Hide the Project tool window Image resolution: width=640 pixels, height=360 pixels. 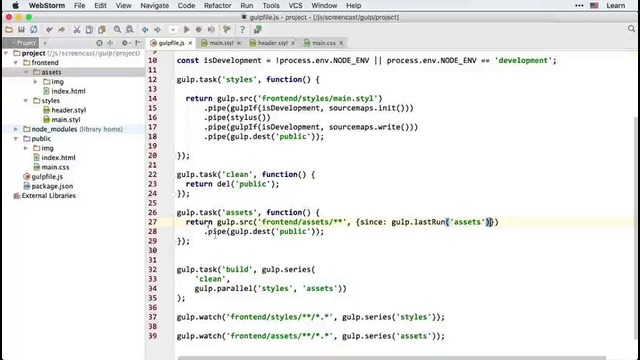point(138,43)
